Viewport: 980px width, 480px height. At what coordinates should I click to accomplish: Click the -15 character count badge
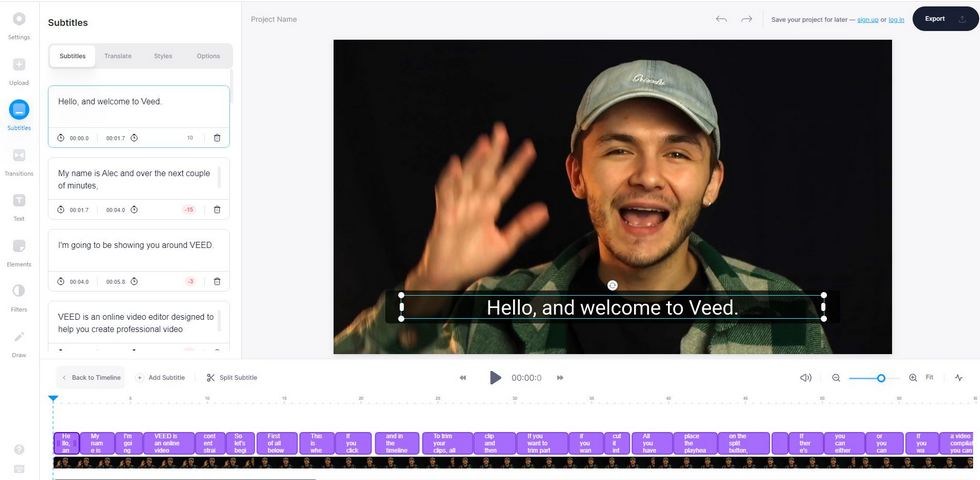[x=189, y=210]
